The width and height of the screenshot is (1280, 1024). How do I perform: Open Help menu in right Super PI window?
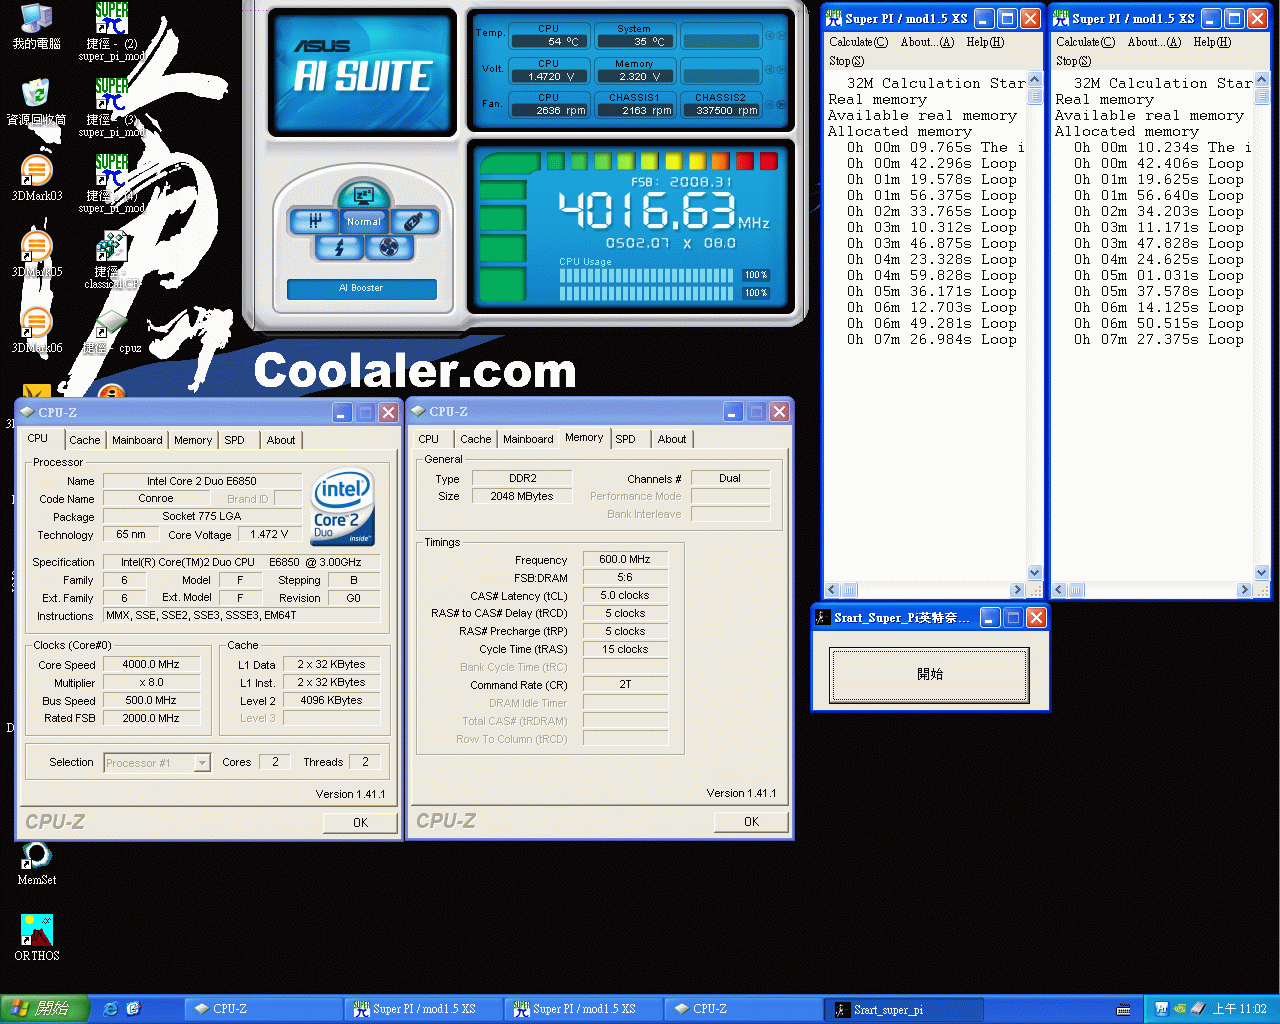pyautogui.click(x=1212, y=42)
